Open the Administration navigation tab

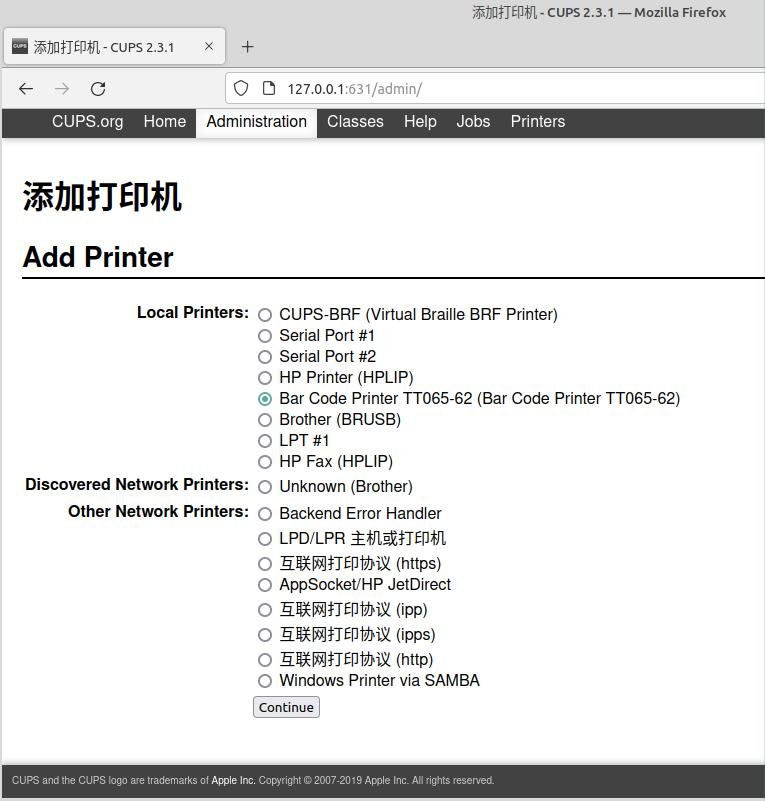(x=256, y=122)
